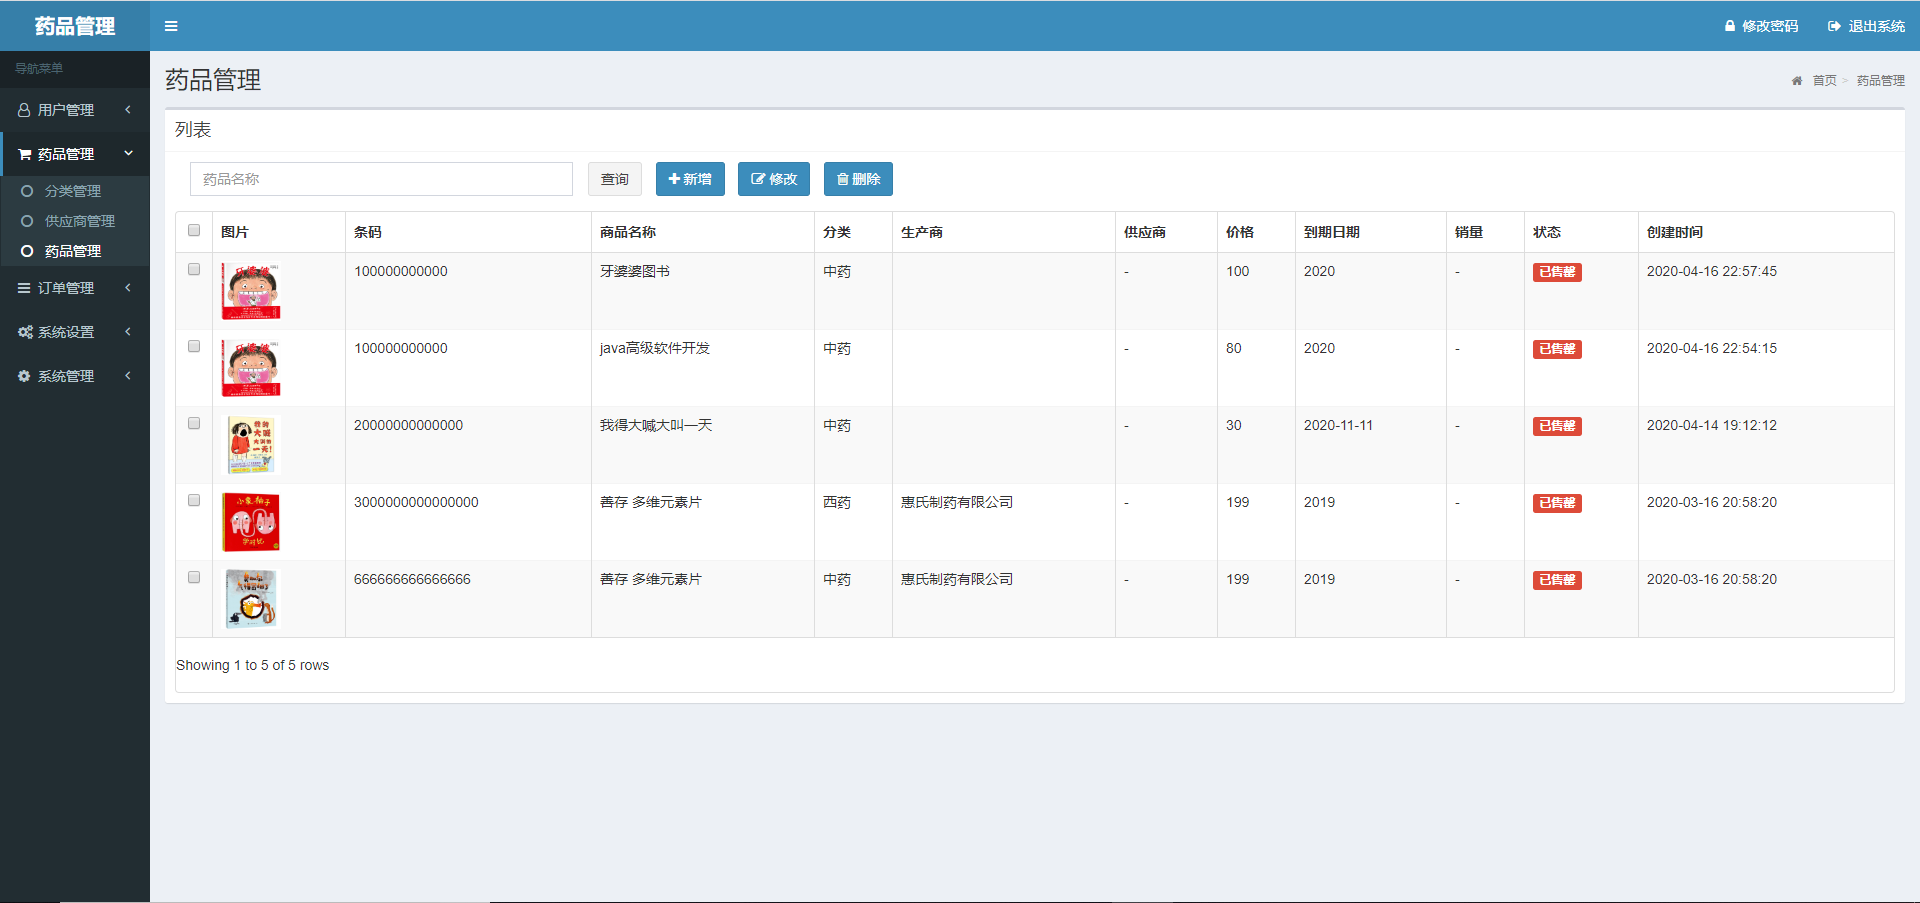Click the 系统管理 gear icon
Image resolution: width=1920 pixels, height=903 pixels.
tap(24, 376)
